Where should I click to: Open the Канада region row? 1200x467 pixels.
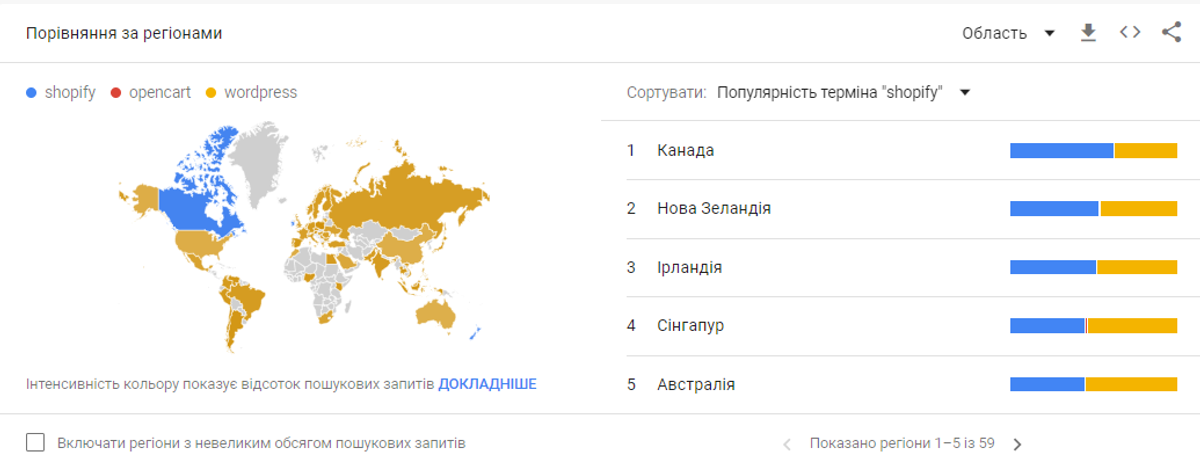coord(900,151)
